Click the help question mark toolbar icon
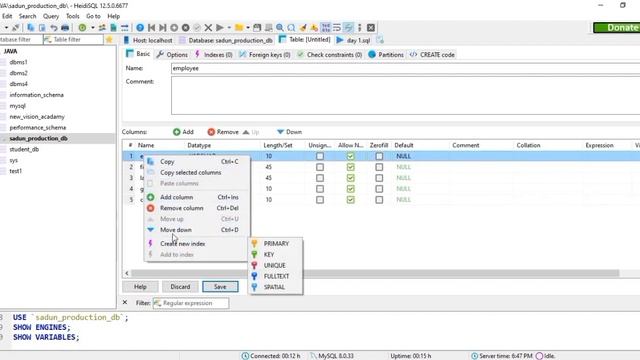Viewport: 640px width, 360px height. click(x=140, y=28)
